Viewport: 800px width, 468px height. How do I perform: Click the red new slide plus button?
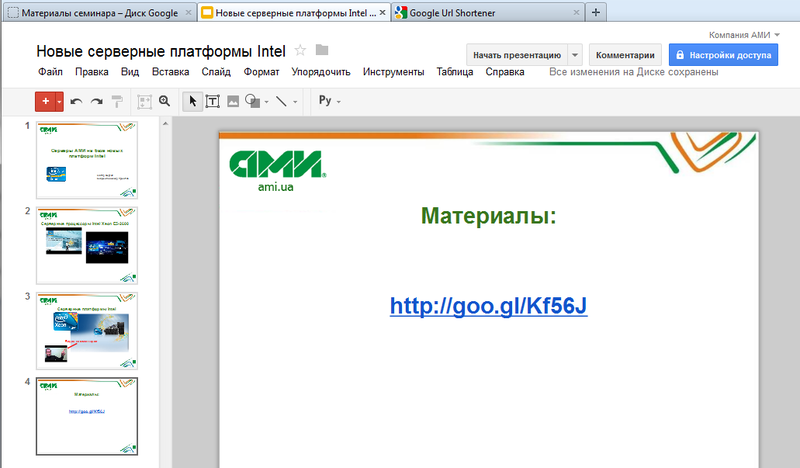(x=45, y=102)
